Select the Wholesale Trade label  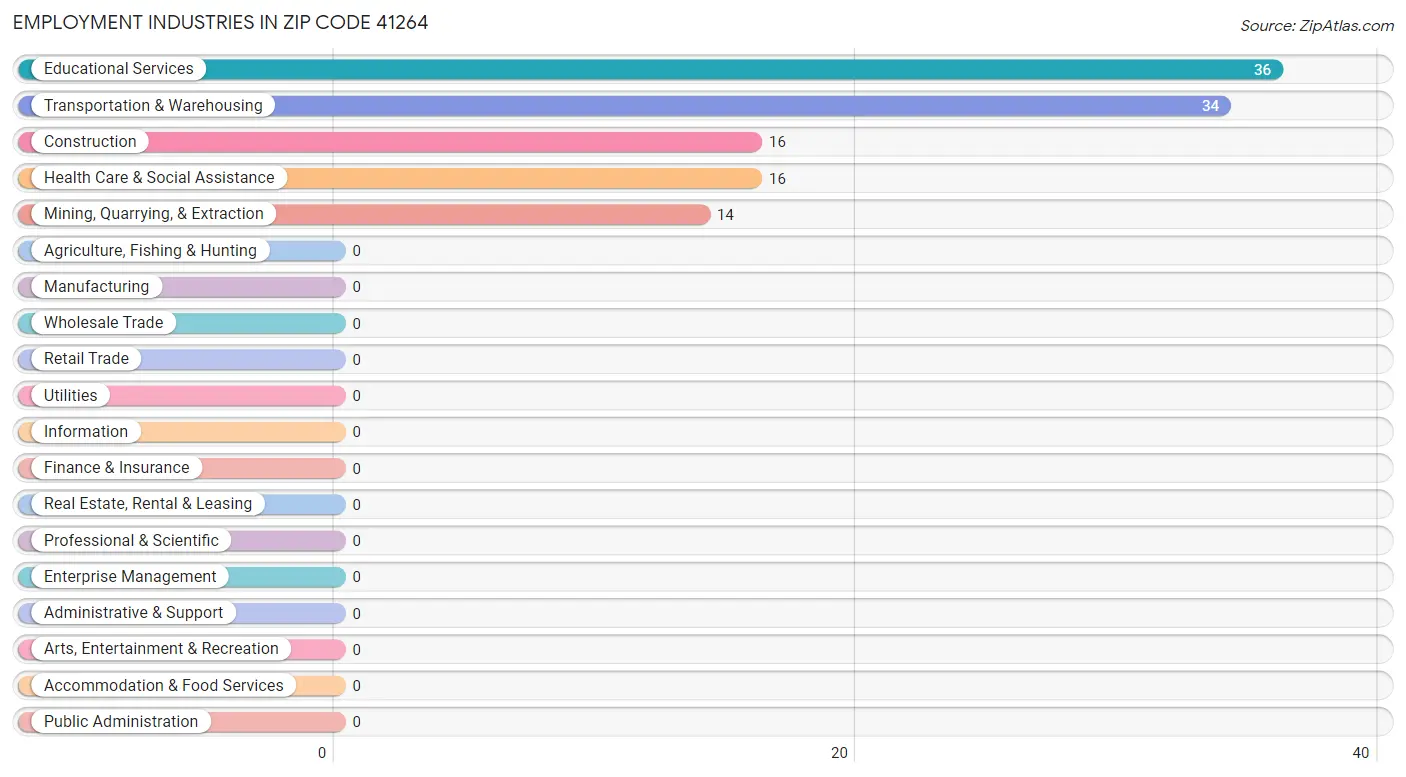(103, 323)
